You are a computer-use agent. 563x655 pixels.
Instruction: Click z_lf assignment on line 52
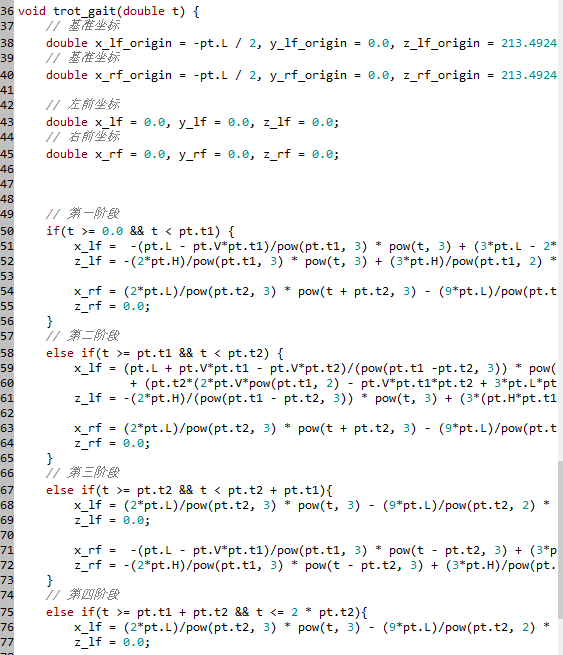pos(315,261)
